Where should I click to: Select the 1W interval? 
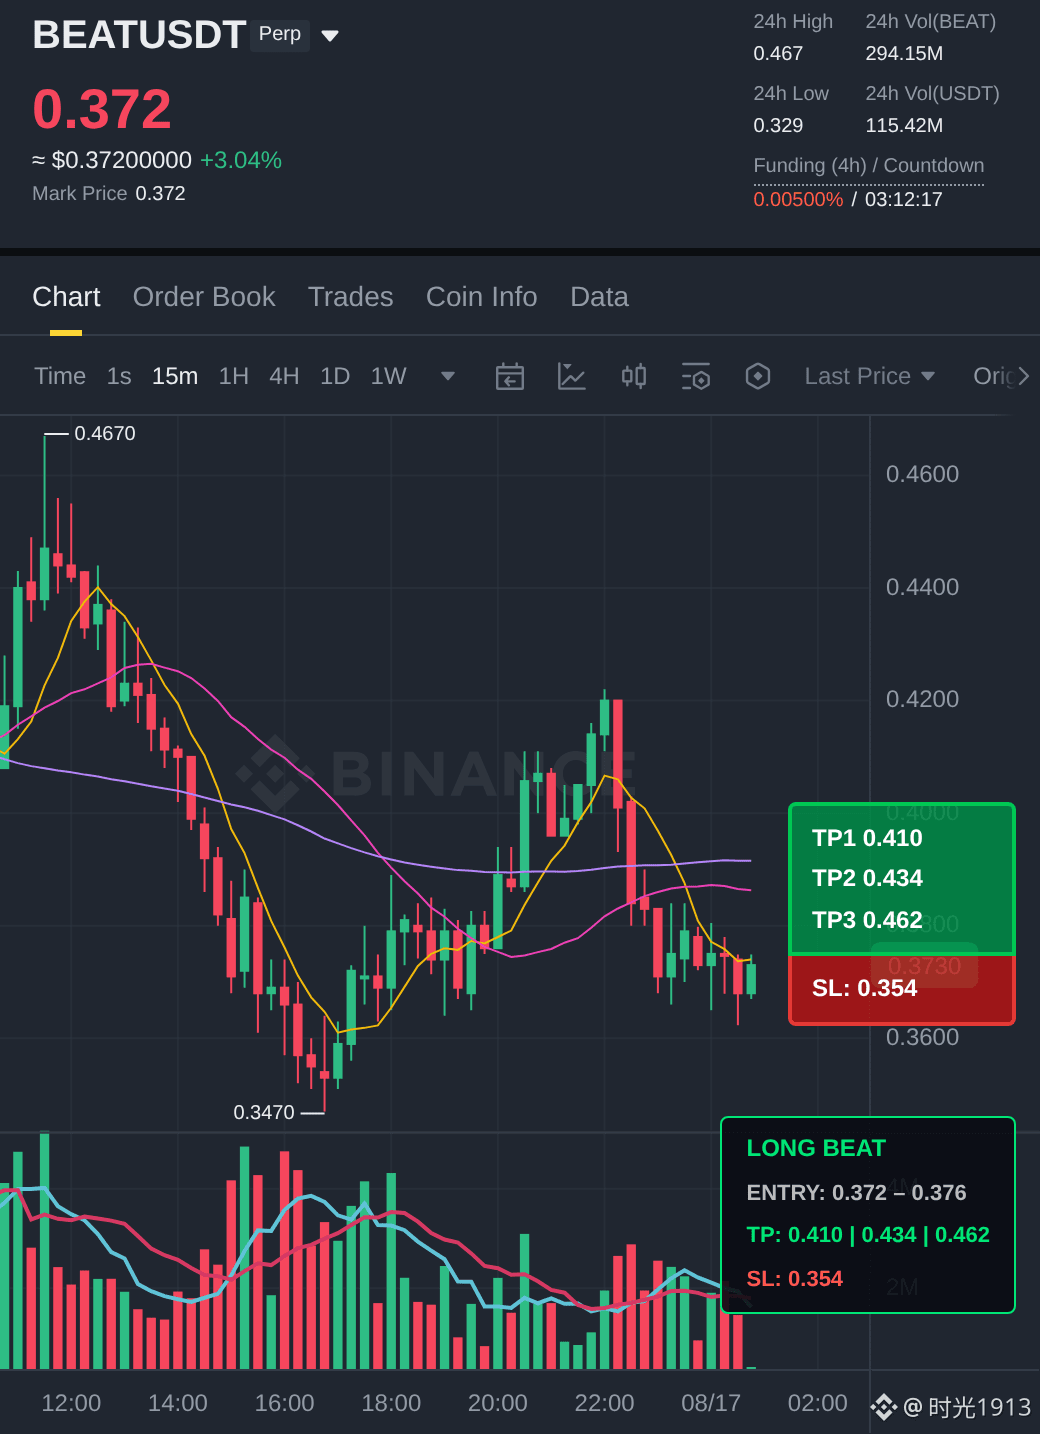[x=389, y=376]
